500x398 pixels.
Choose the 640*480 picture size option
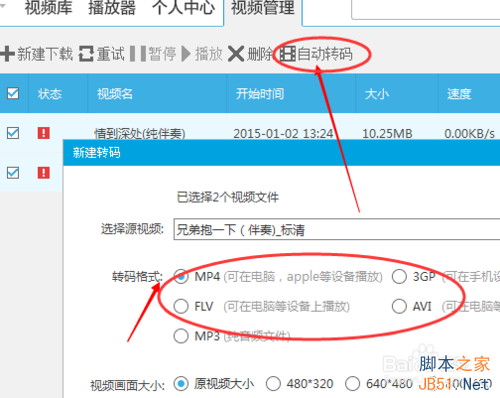pyautogui.click(x=353, y=384)
